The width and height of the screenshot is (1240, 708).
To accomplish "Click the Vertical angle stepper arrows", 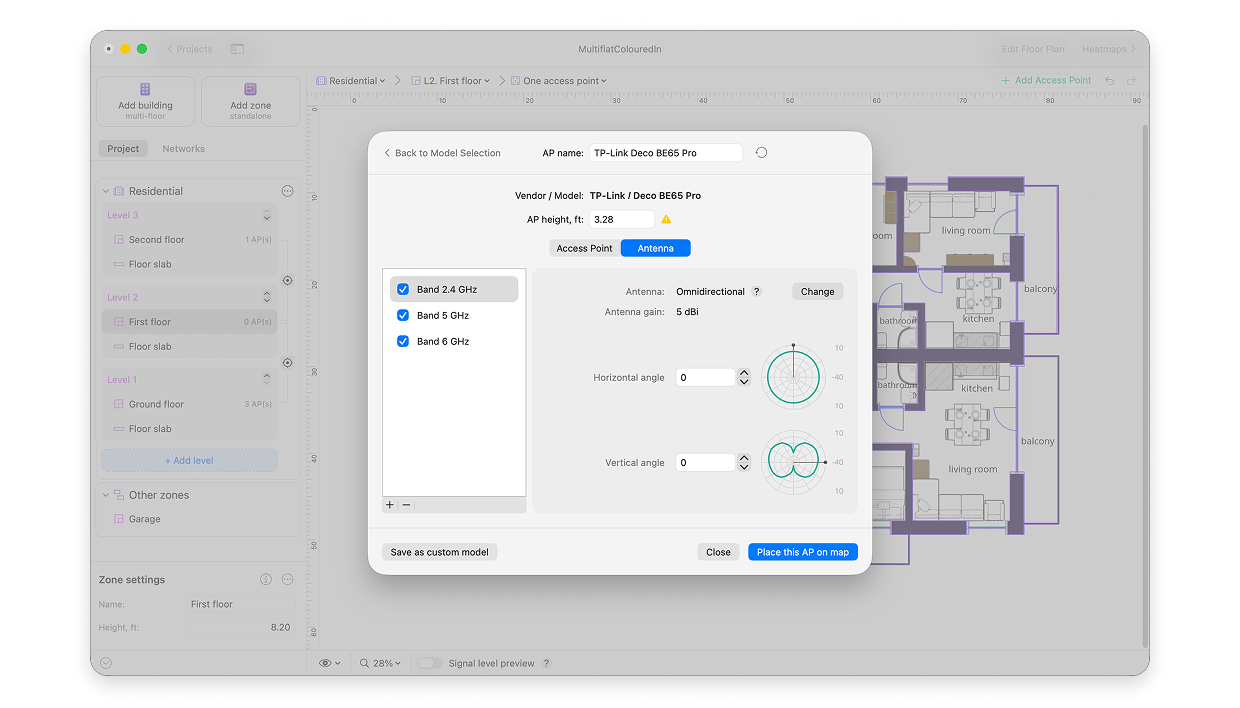I will [x=743, y=462].
